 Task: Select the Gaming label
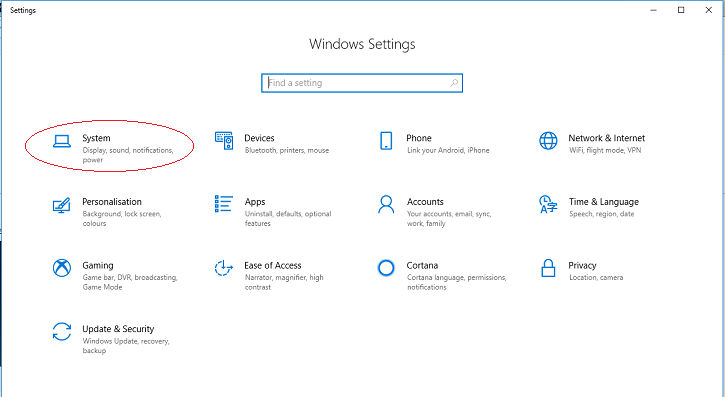98,266
